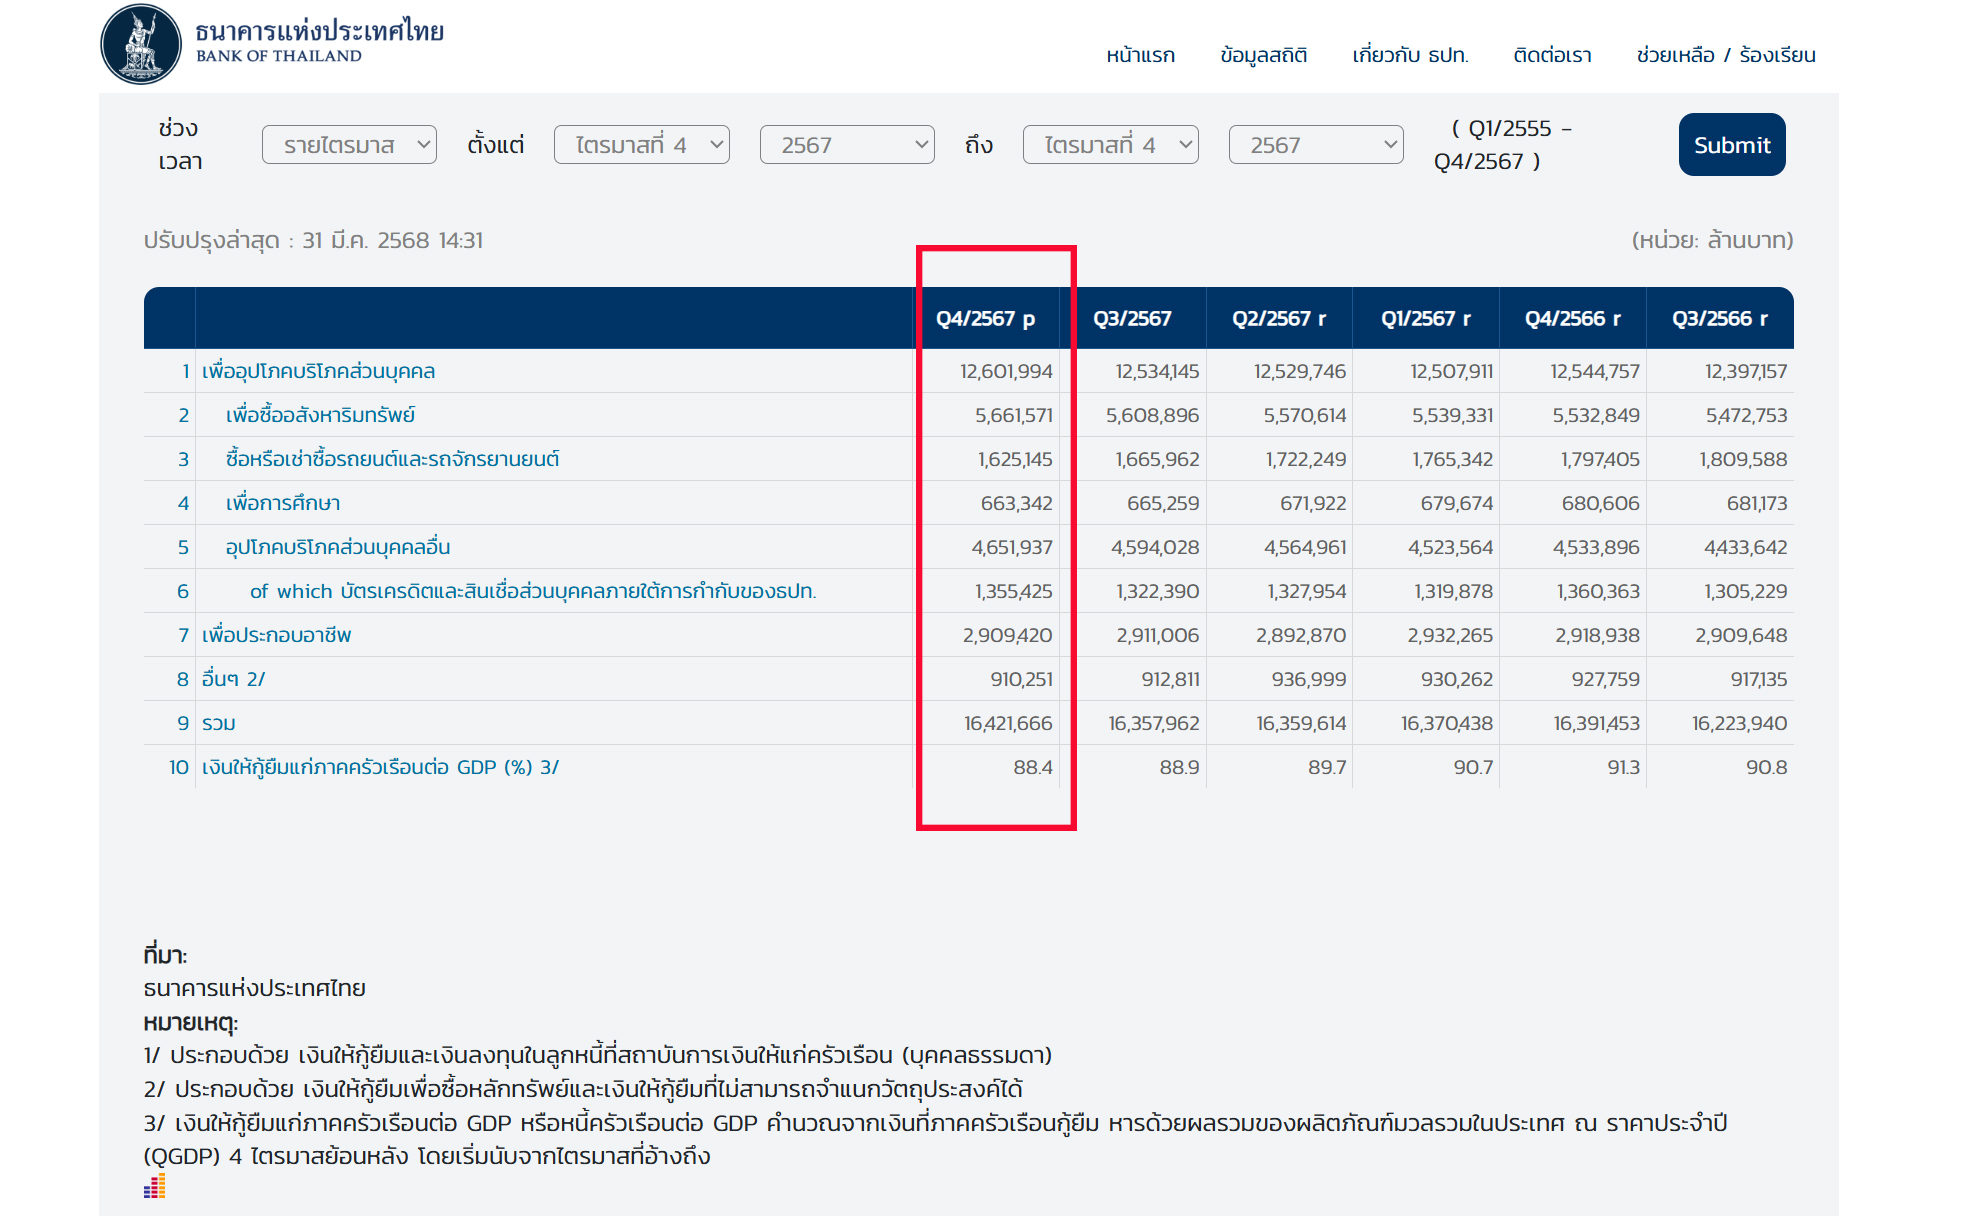This screenshot has height=1216, width=1988.
Task: Open the end year 2567 dropdown
Action: click(1316, 145)
